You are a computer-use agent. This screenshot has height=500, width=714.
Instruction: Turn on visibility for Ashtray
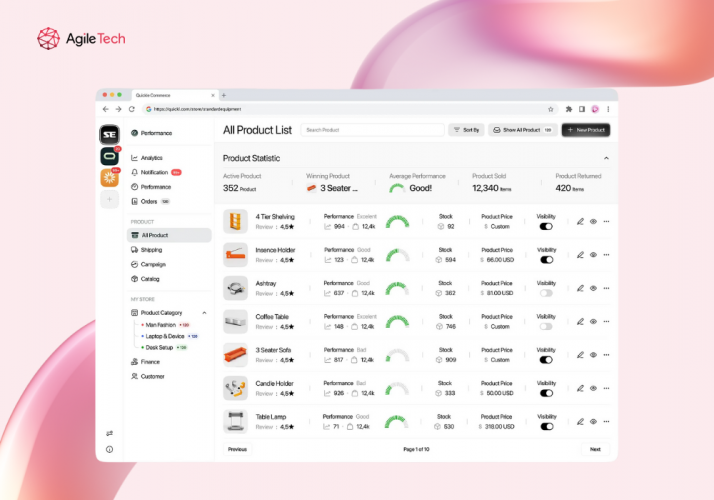click(x=546, y=293)
